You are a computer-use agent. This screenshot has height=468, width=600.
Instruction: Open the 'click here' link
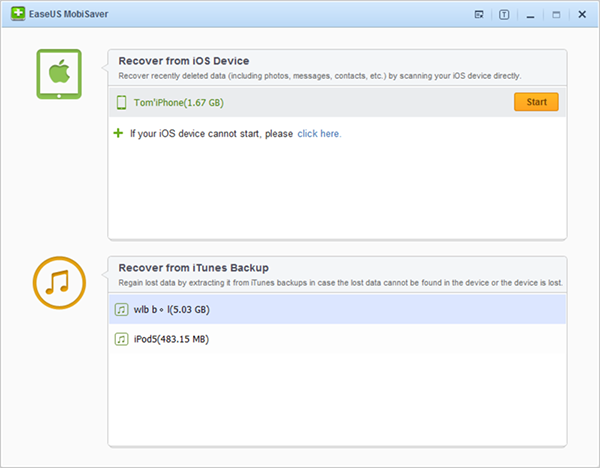[319, 134]
